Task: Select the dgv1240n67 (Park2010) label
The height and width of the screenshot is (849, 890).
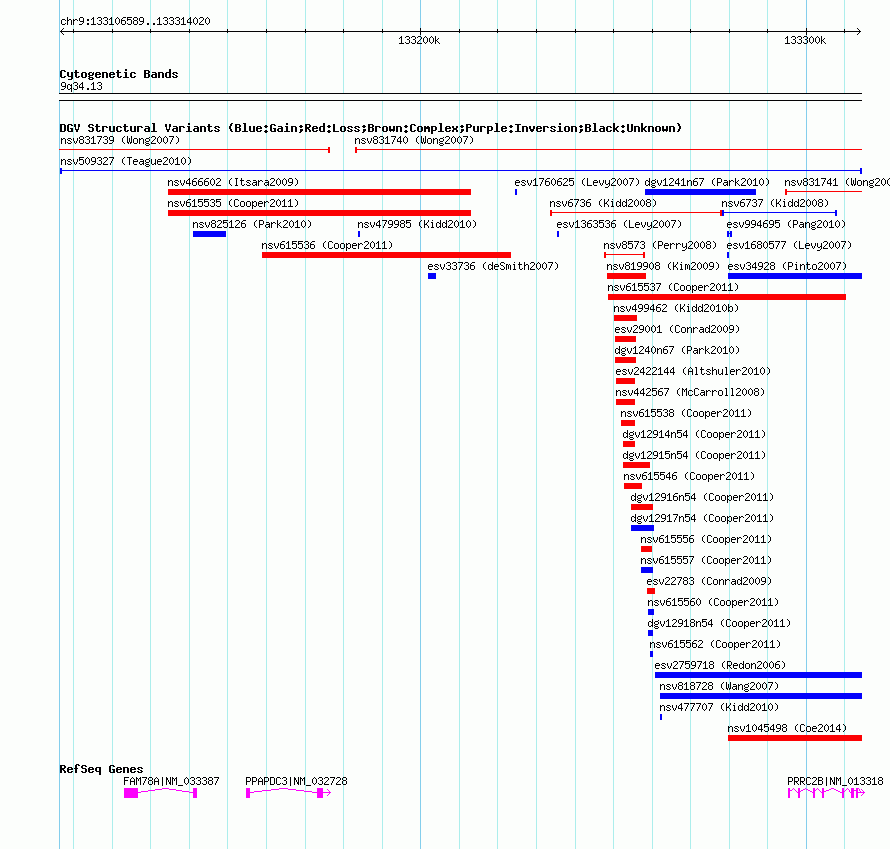Action: click(x=677, y=350)
